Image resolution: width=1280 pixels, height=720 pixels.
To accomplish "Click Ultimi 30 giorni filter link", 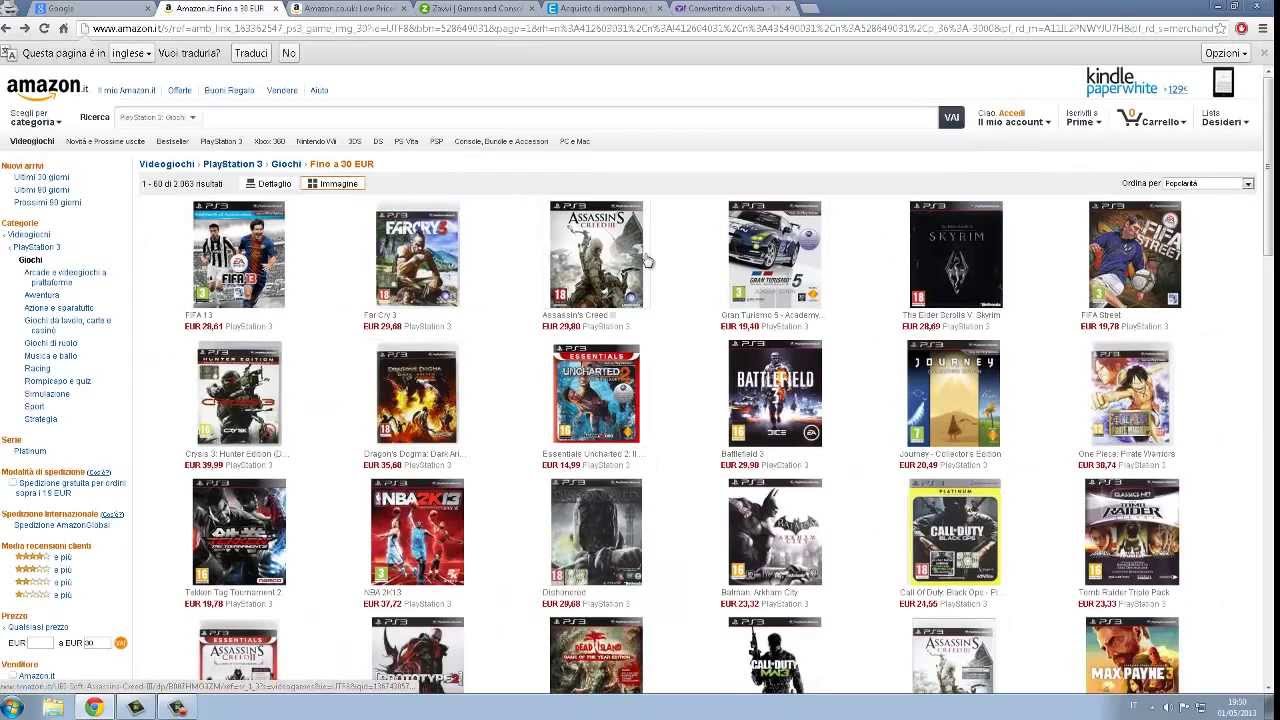I will (x=41, y=177).
